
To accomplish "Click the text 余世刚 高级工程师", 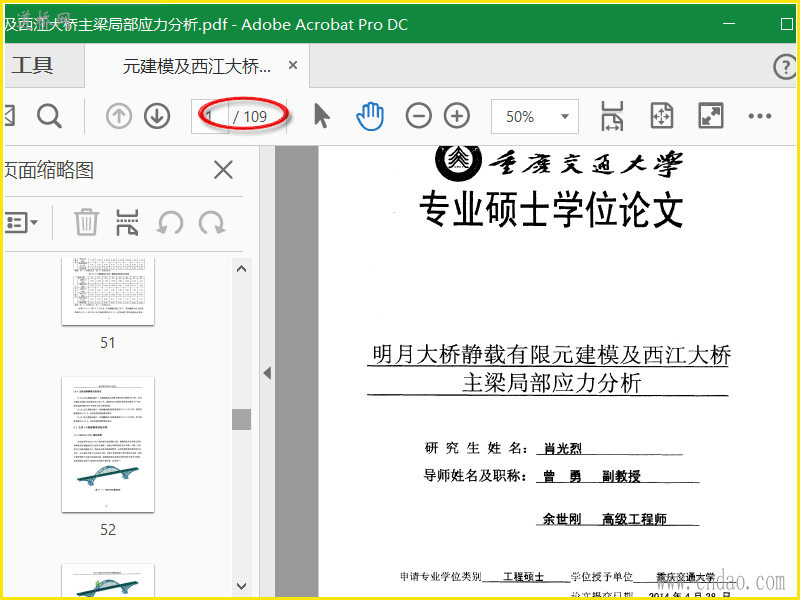I will [x=605, y=519].
